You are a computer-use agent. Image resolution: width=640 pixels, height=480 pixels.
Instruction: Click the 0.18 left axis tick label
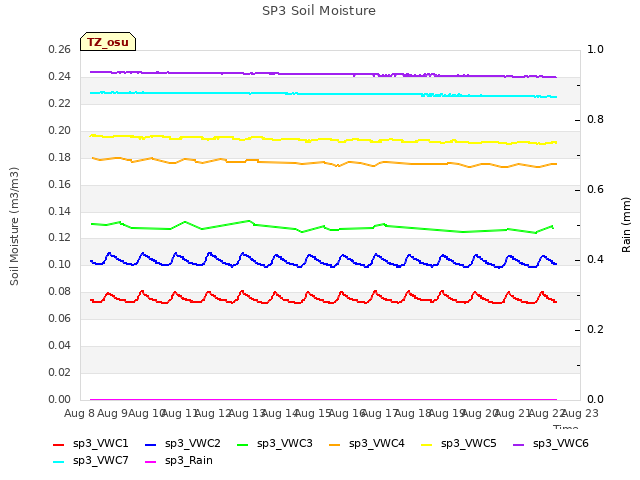(59, 157)
